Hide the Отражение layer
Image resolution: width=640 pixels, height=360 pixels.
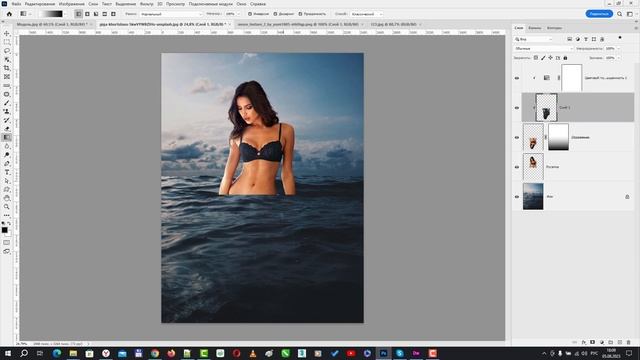[517, 138]
